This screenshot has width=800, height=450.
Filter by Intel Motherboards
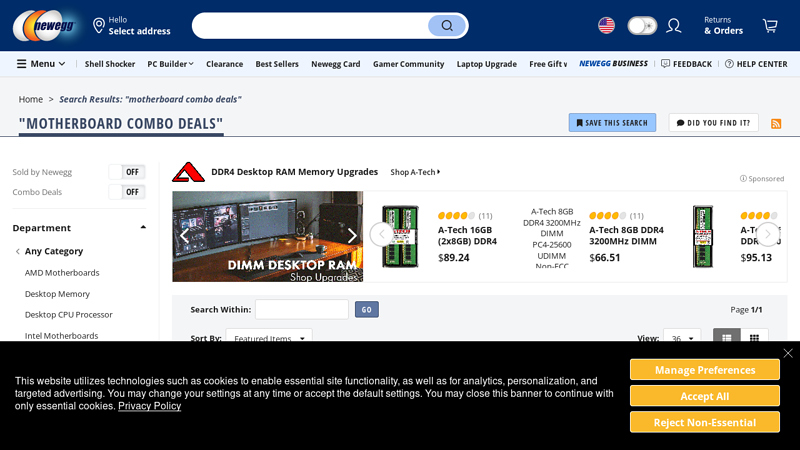(61, 336)
